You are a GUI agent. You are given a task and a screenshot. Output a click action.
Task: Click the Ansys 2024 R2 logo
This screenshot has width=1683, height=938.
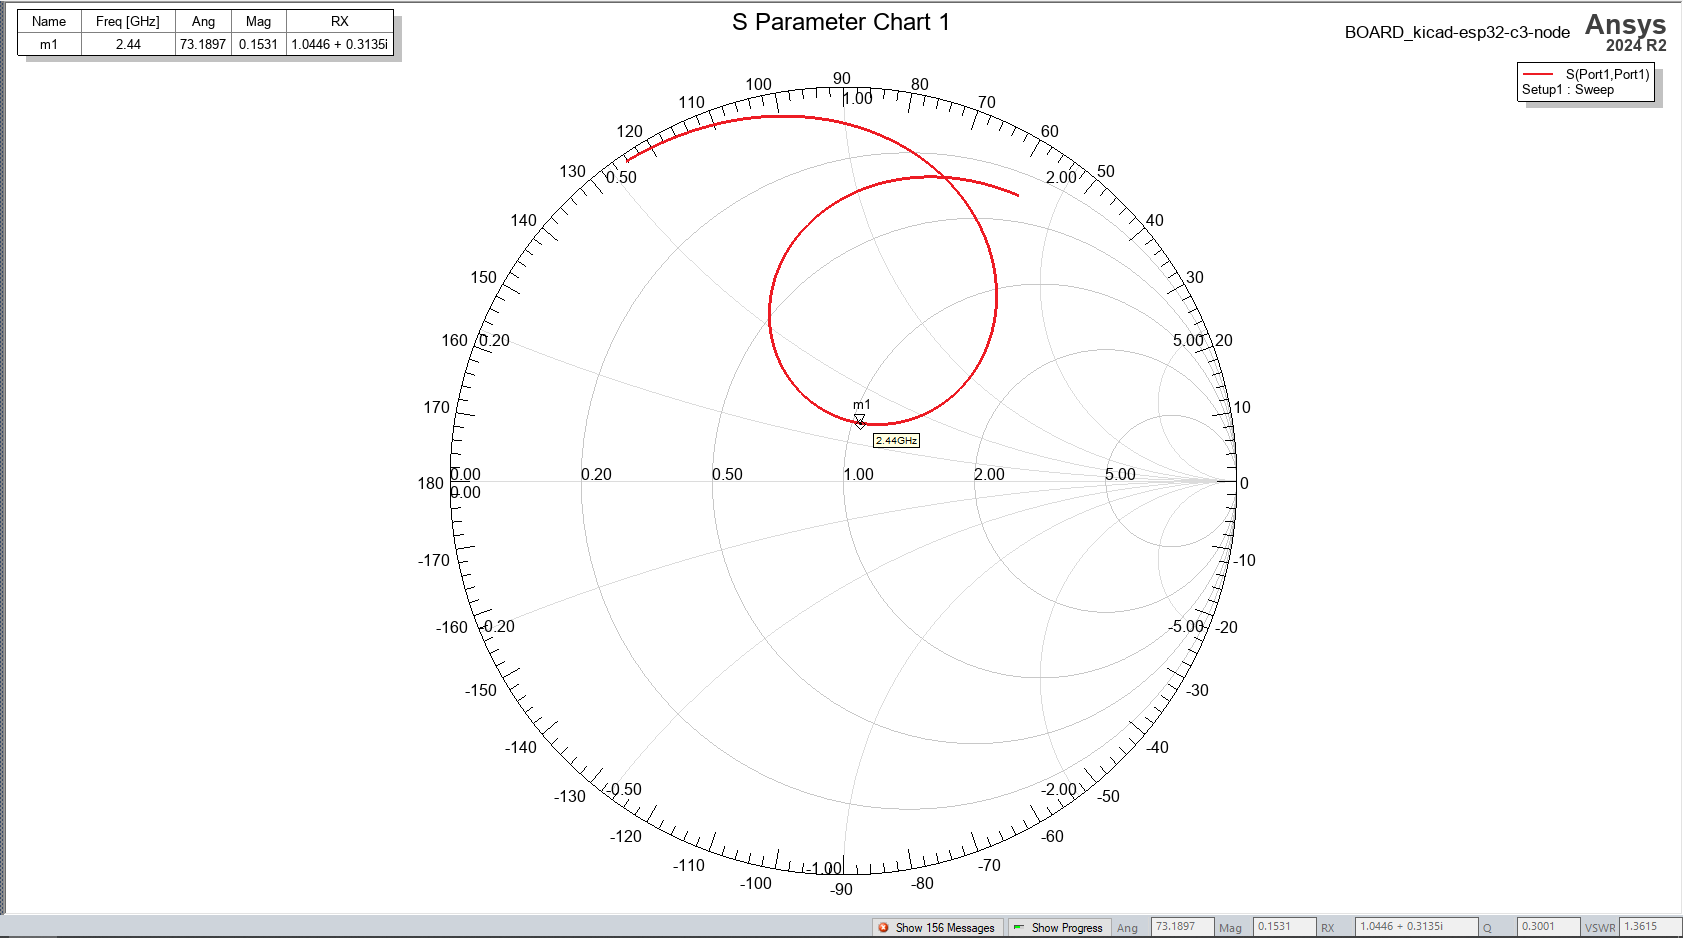click(1626, 29)
